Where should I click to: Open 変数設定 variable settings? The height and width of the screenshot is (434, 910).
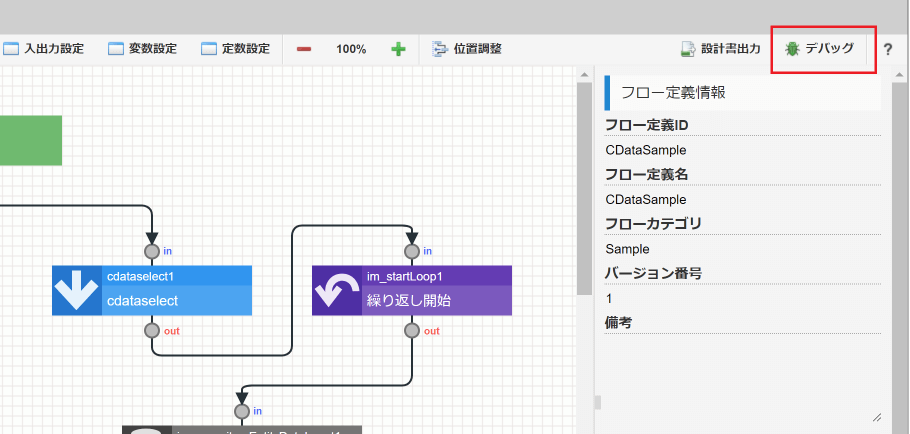(142, 49)
